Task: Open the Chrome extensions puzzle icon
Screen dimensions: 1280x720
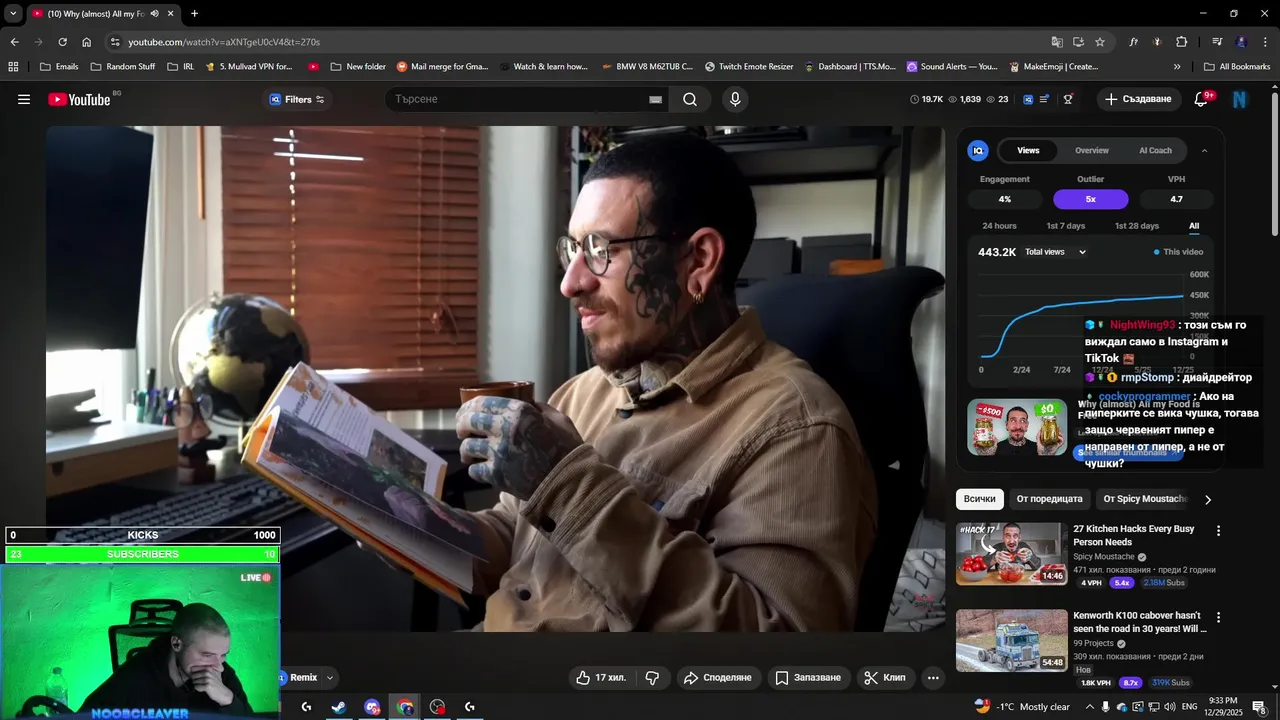Action: 1181,42
